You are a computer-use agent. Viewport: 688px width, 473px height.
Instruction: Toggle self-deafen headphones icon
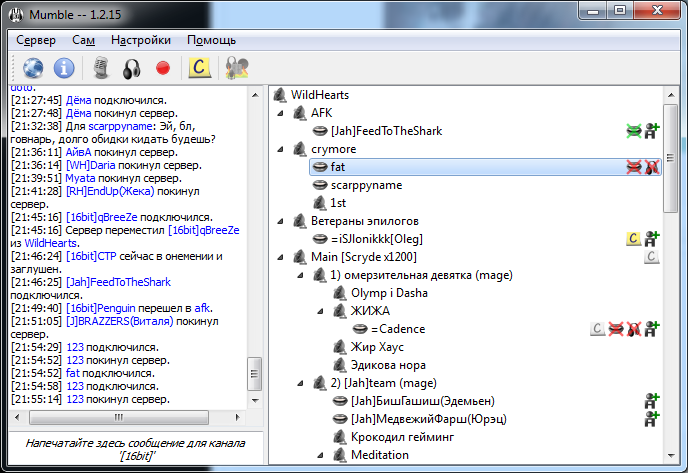tap(132, 68)
